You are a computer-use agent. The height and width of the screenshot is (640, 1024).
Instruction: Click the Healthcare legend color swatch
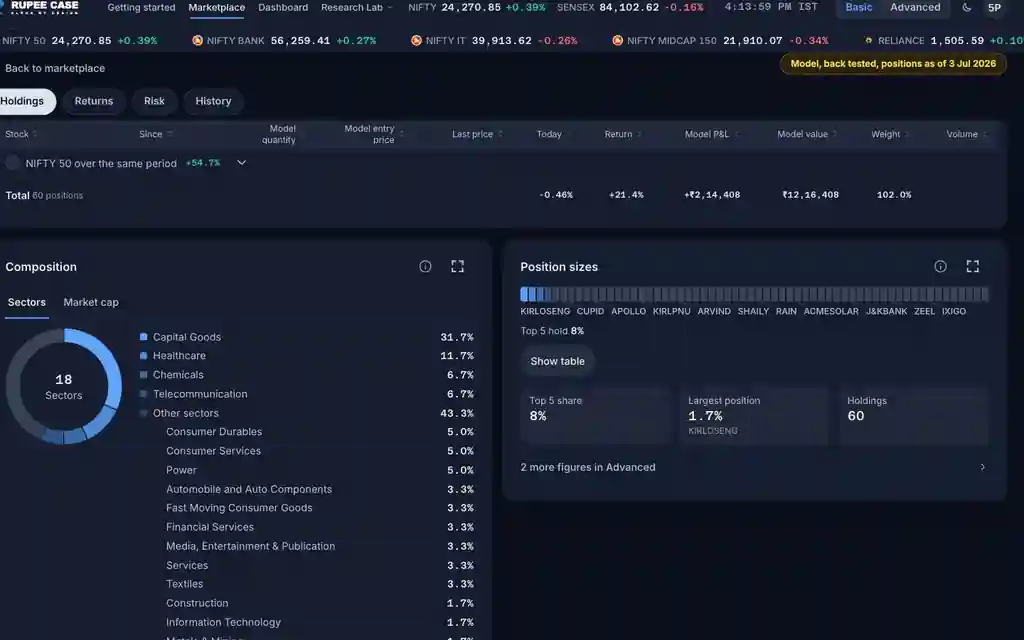coord(144,356)
